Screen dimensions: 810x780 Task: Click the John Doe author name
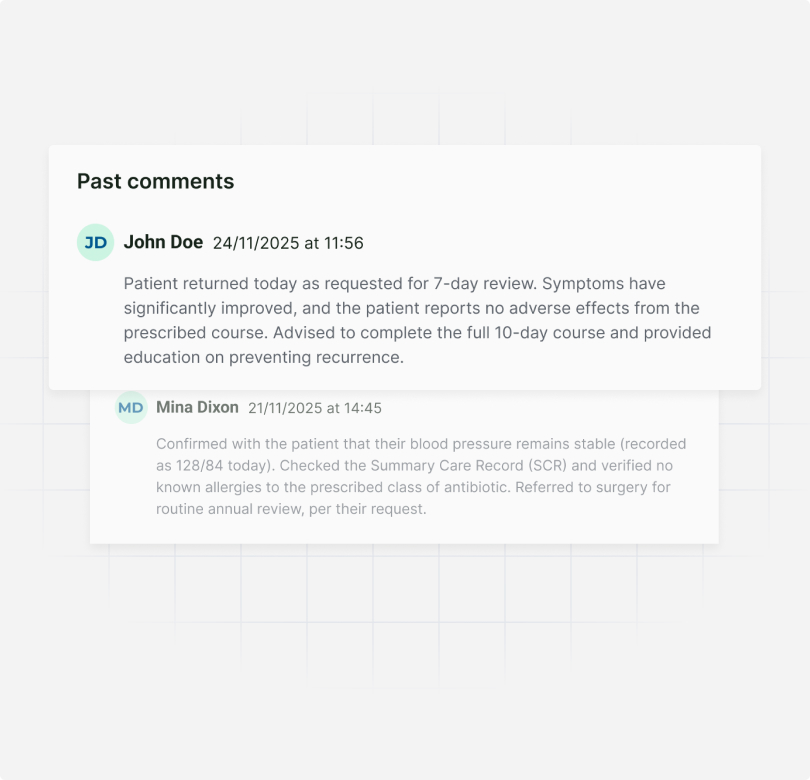tap(163, 242)
